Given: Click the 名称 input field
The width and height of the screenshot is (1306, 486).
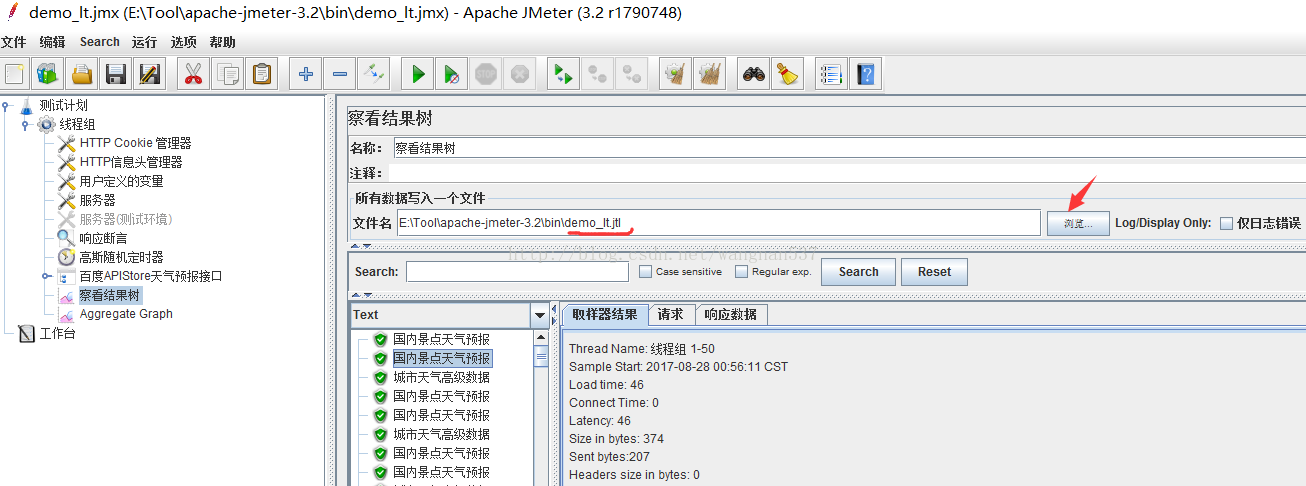Looking at the screenshot, I should click(849, 148).
